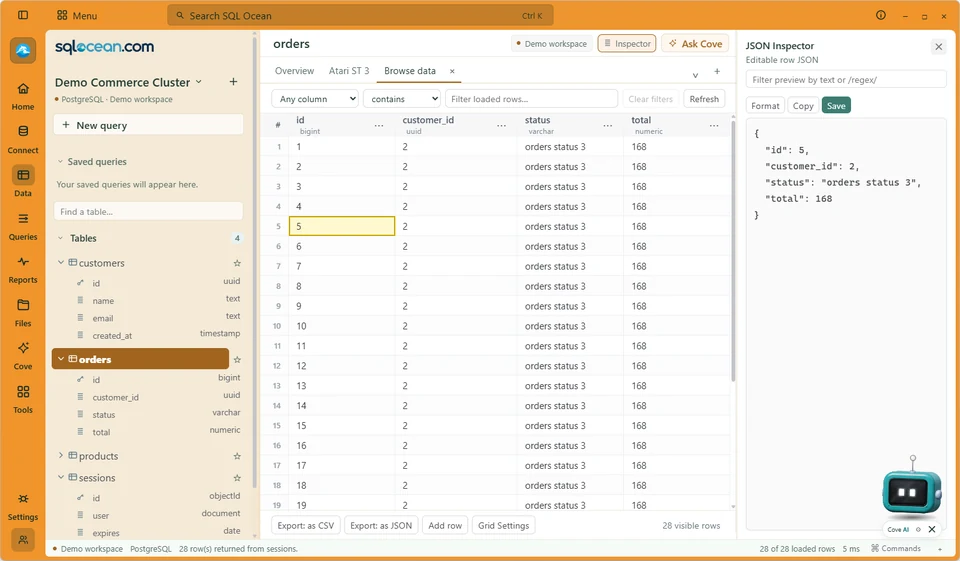Open the contains operator dropdown
This screenshot has height=561, width=960.
point(402,99)
